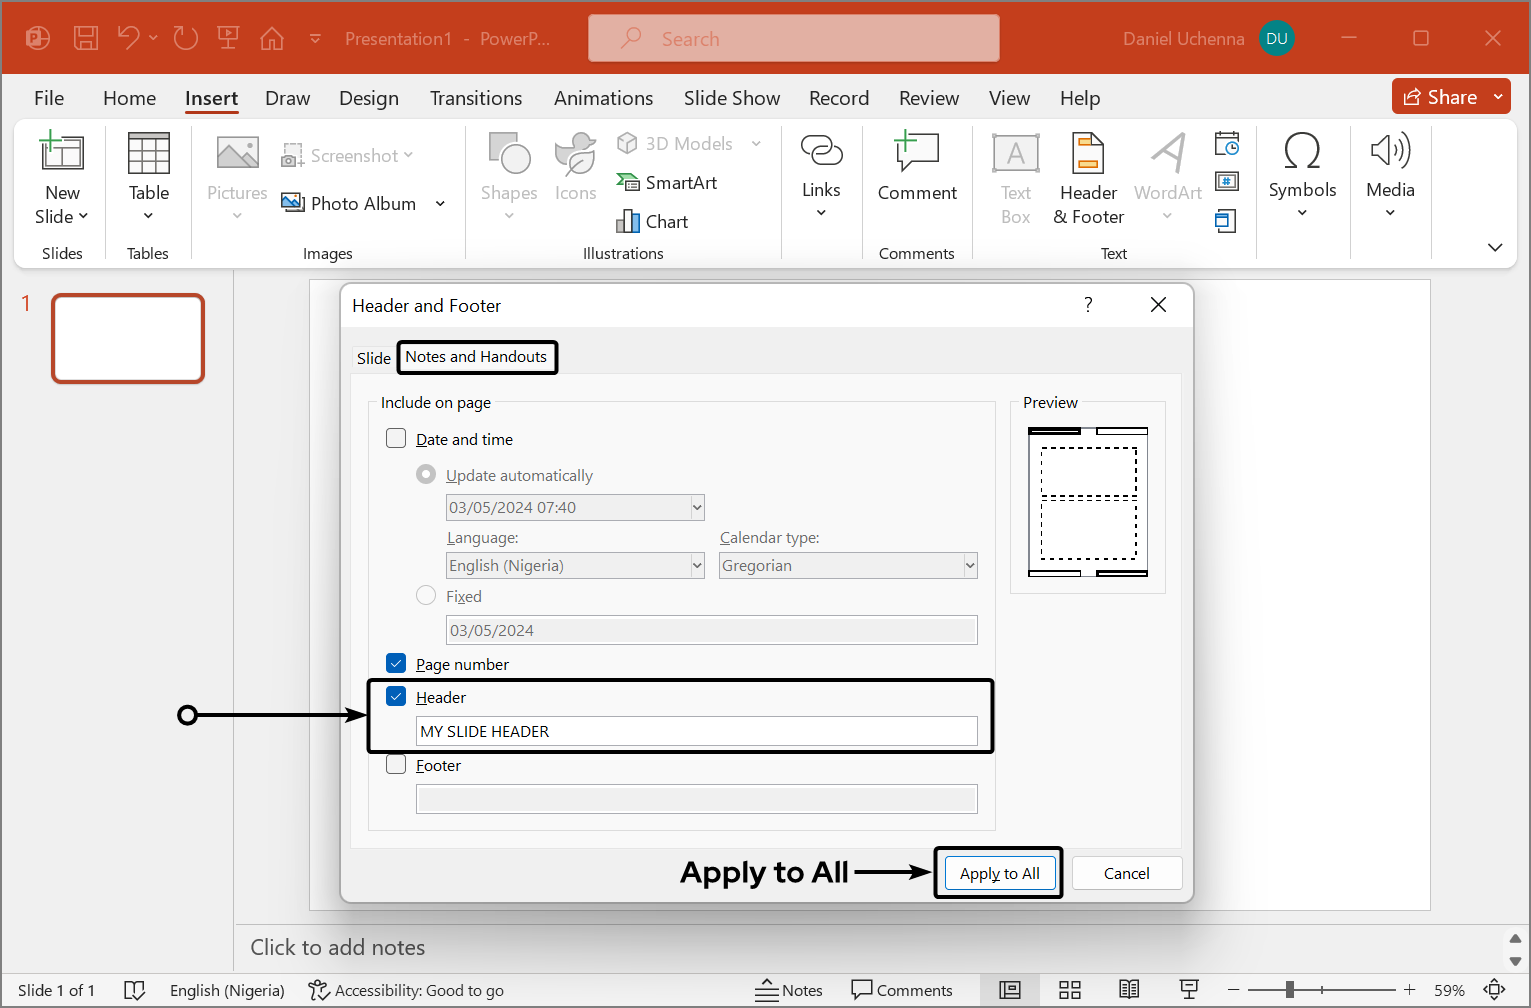Viewport: 1531px width, 1008px height.
Task: Enable the Date and time checkbox
Action: coord(396,439)
